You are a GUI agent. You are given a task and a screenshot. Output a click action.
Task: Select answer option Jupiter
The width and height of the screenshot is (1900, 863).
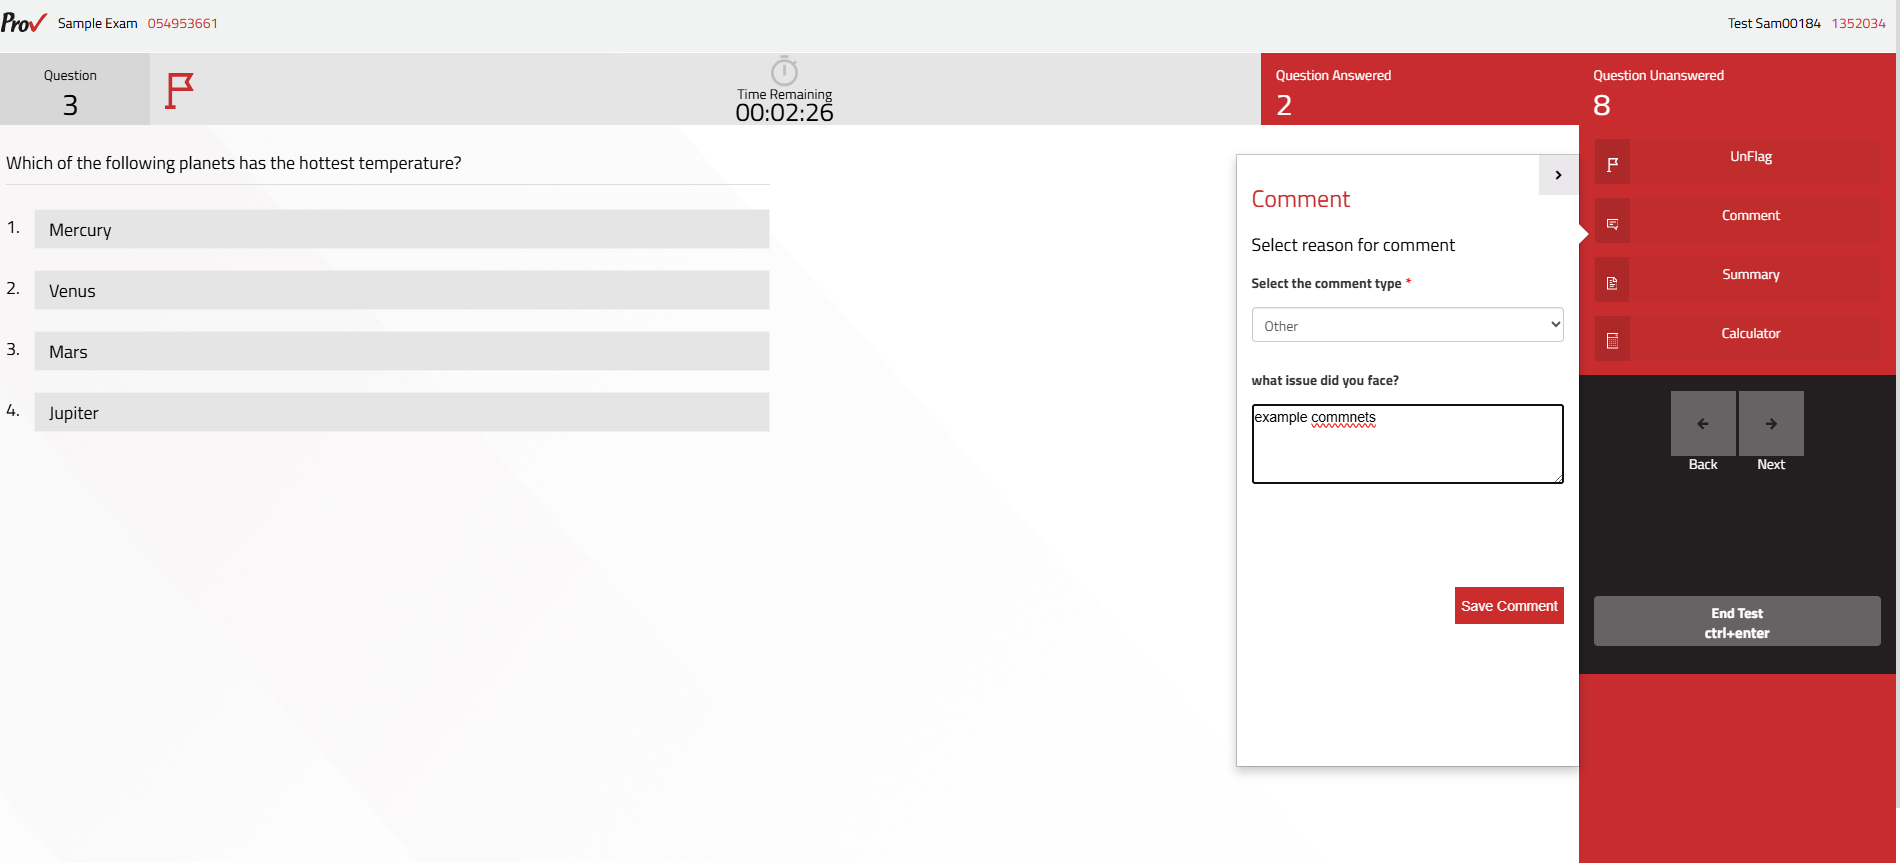(402, 412)
